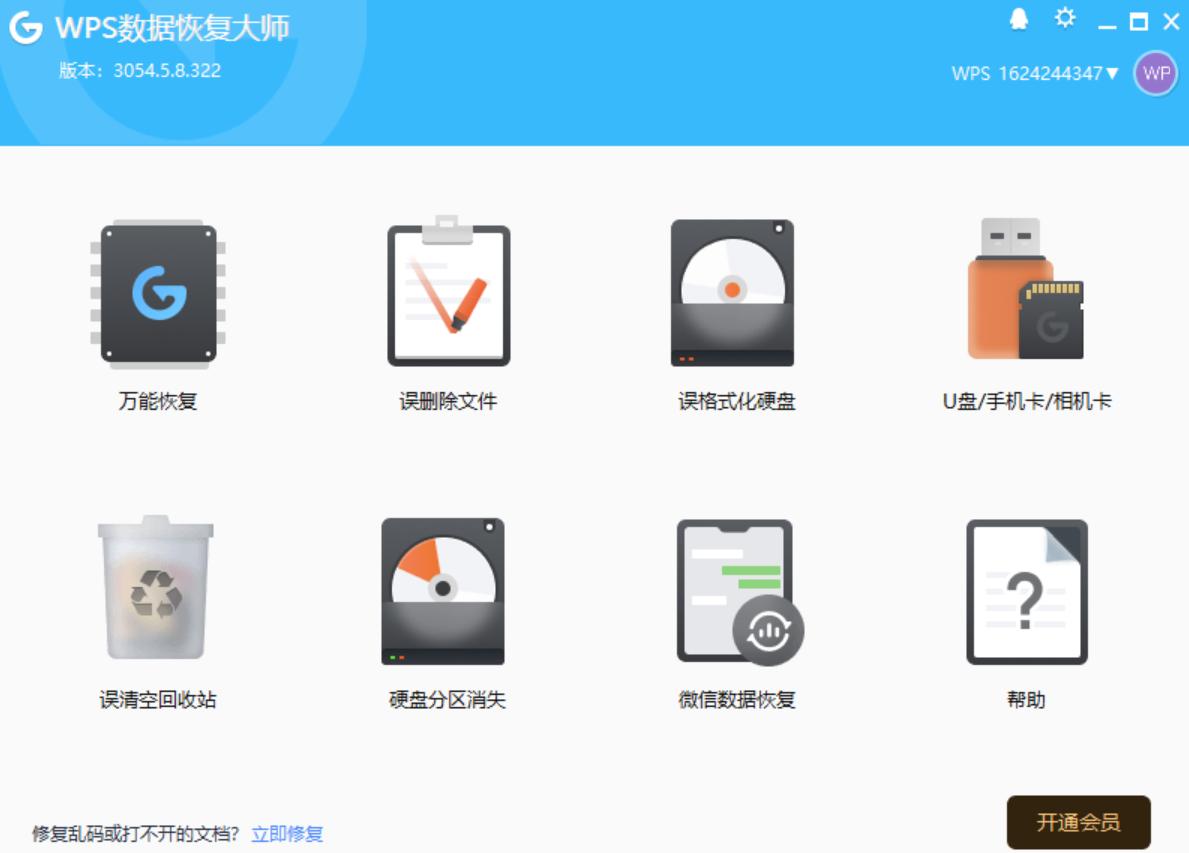This screenshot has width=1189, height=853.
Task: Follow the 立即修复 link
Action: tap(287, 834)
